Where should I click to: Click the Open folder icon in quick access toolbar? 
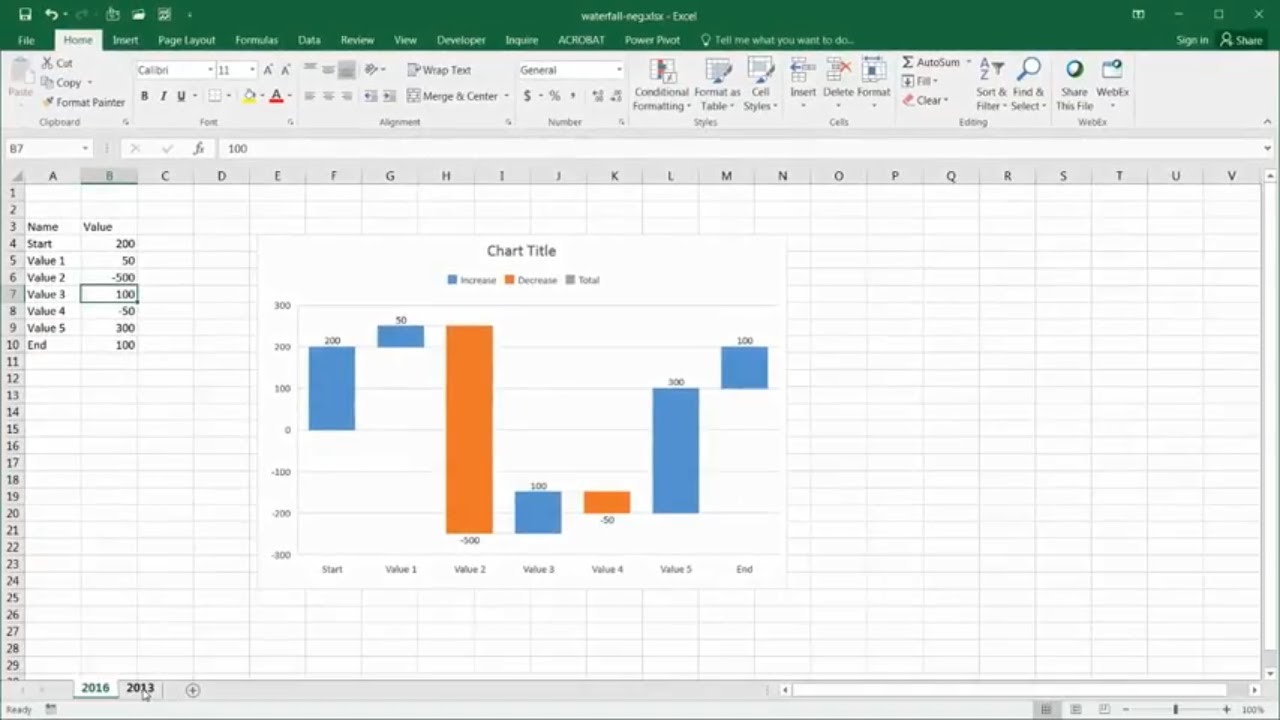point(139,15)
